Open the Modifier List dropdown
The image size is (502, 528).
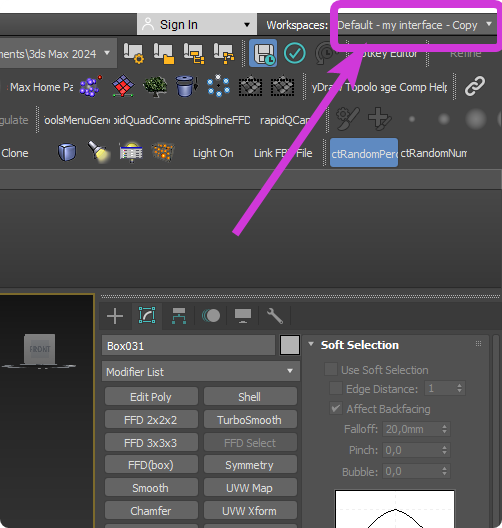[201, 371]
